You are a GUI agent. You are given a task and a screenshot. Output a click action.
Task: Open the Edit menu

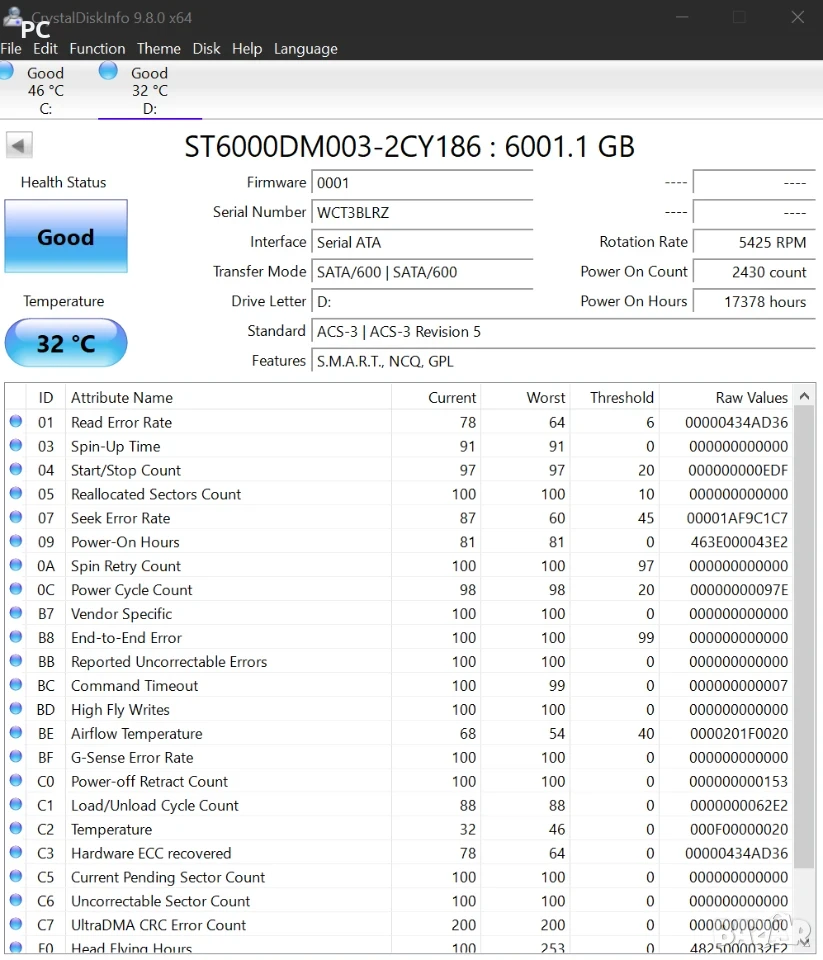[x=45, y=49]
